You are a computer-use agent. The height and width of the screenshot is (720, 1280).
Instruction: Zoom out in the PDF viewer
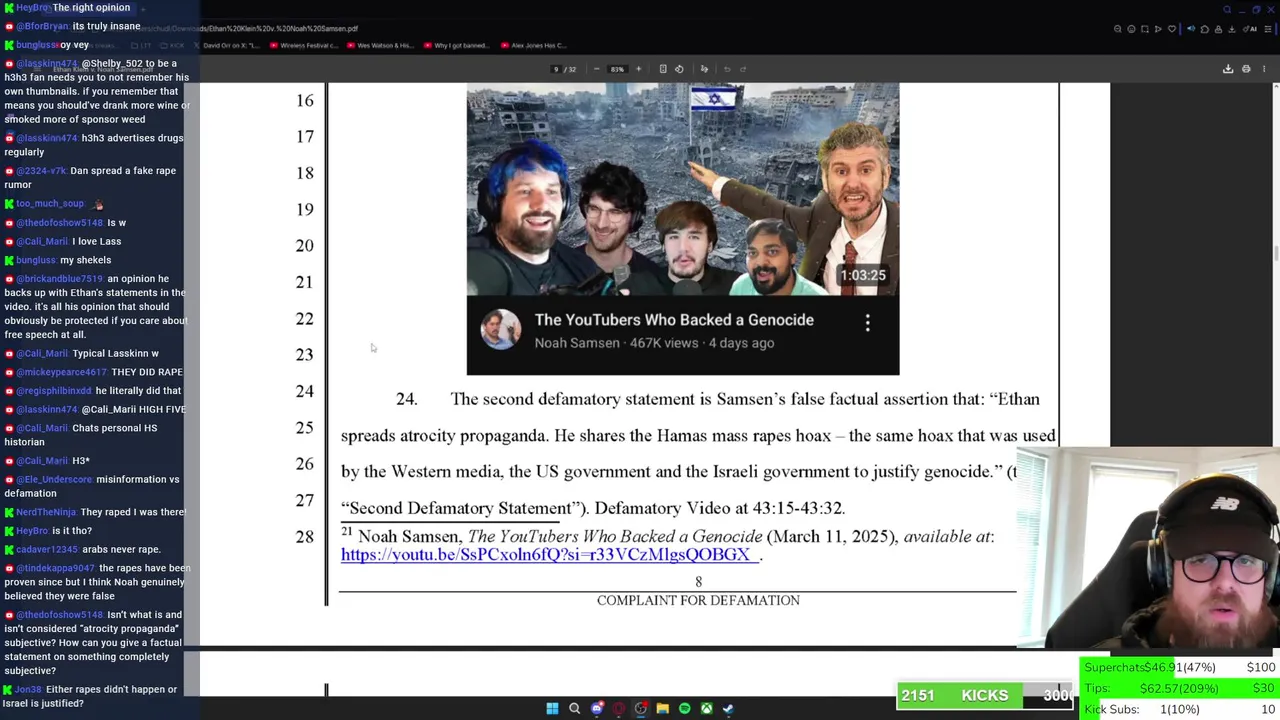pos(596,69)
